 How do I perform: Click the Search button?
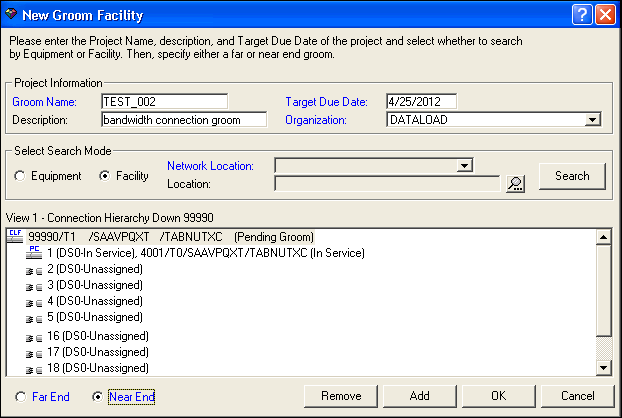(572, 176)
